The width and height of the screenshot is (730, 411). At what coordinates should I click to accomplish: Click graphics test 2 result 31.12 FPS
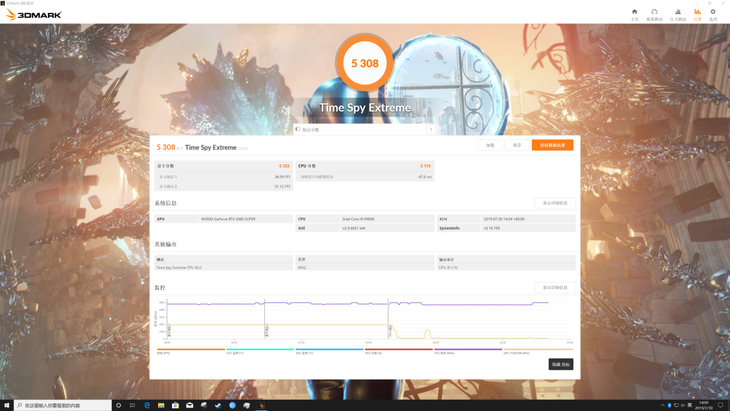[282, 186]
